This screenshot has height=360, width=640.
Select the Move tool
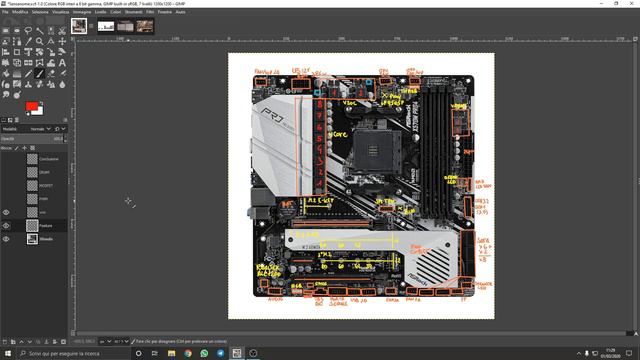(62, 41)
